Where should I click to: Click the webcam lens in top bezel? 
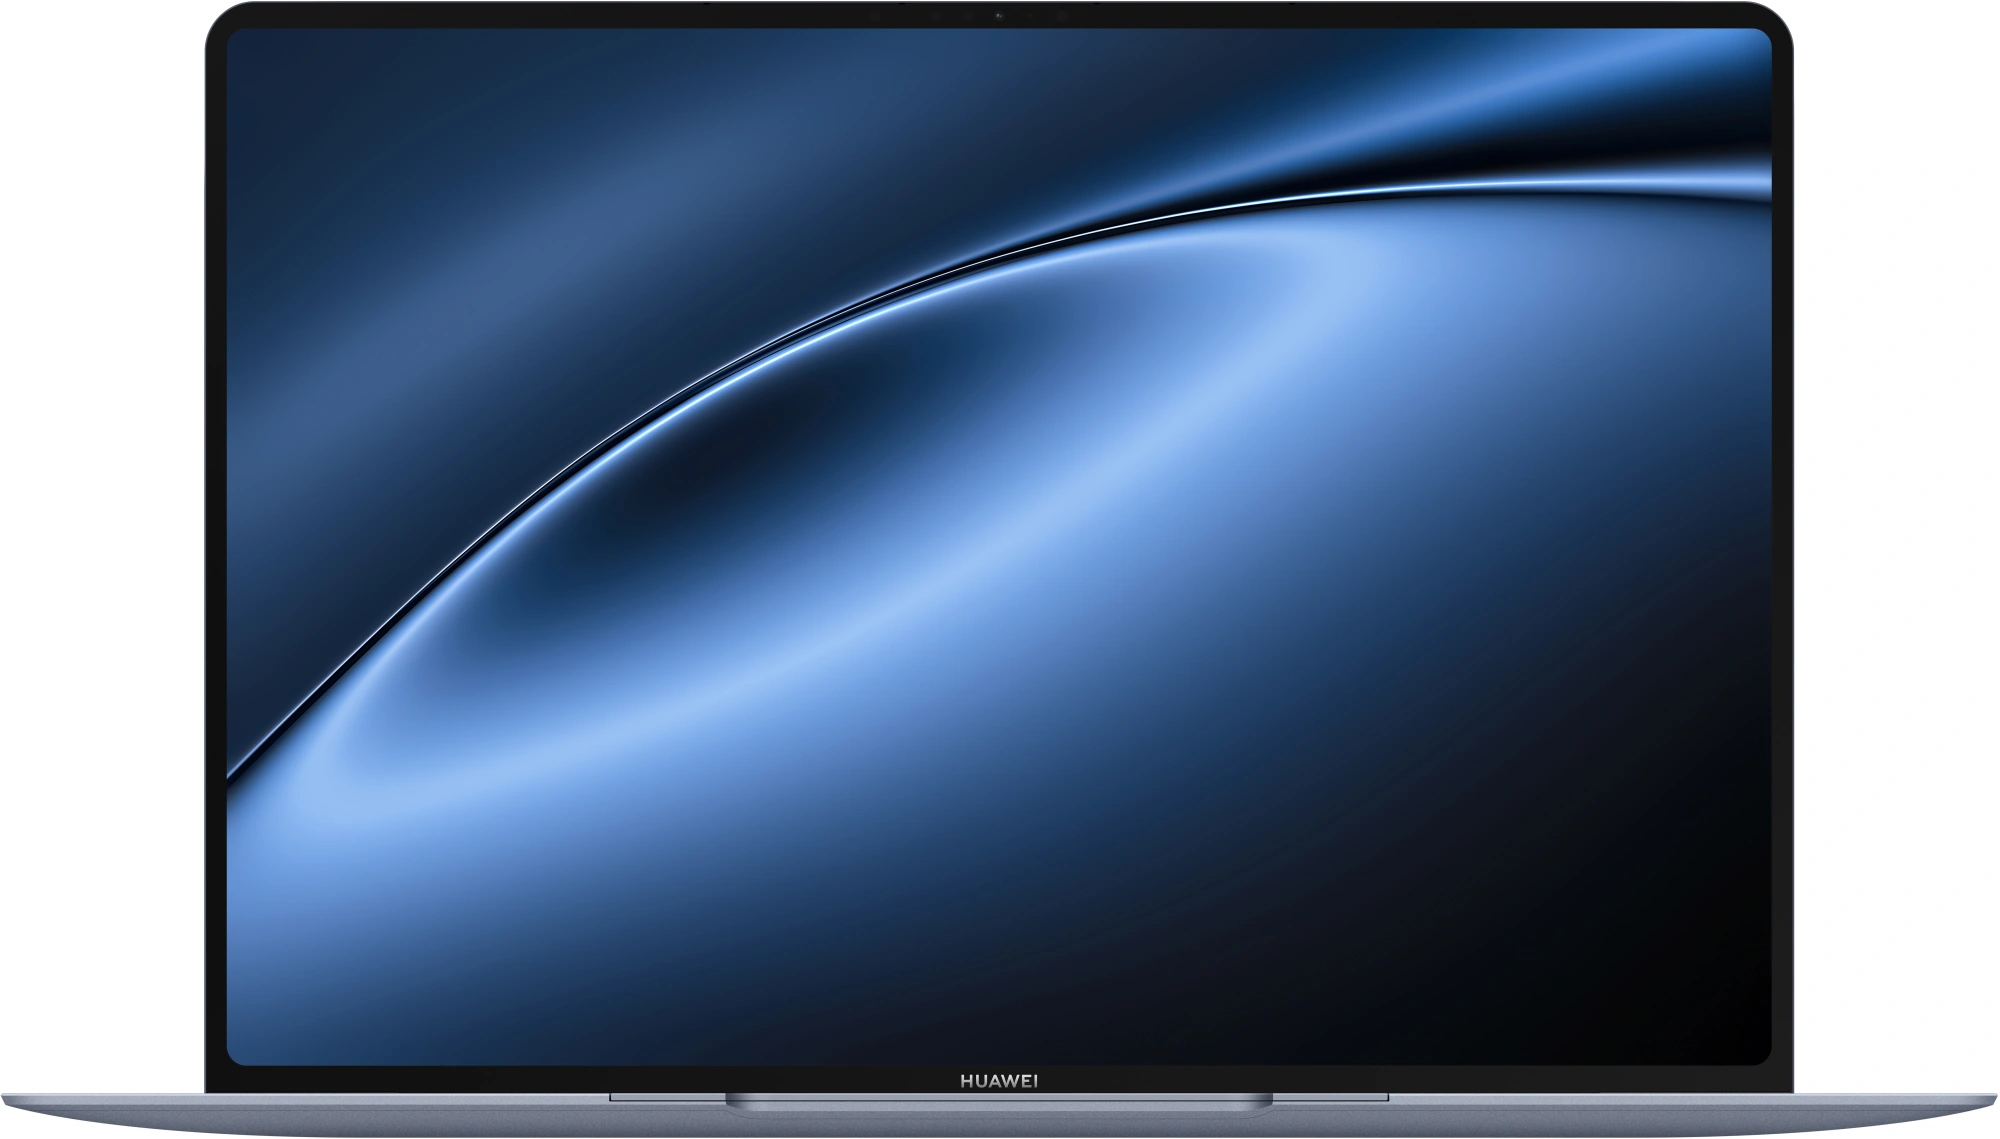point(999,16)
